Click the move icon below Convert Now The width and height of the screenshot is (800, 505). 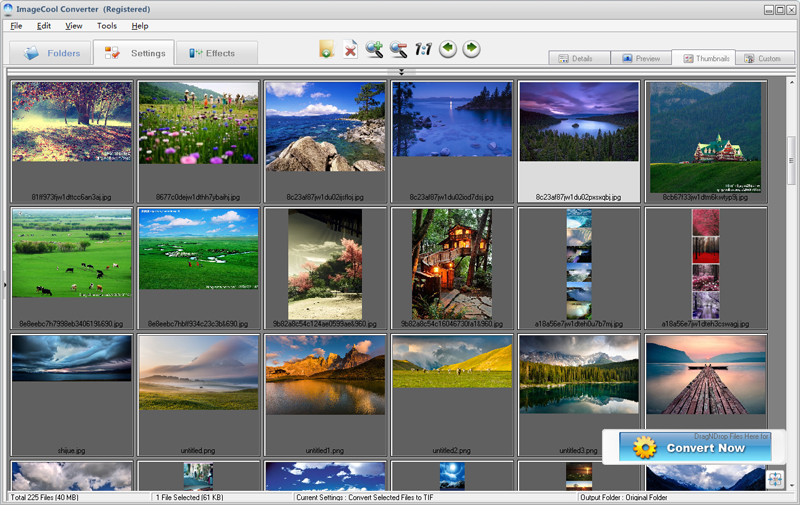(775, 479)
